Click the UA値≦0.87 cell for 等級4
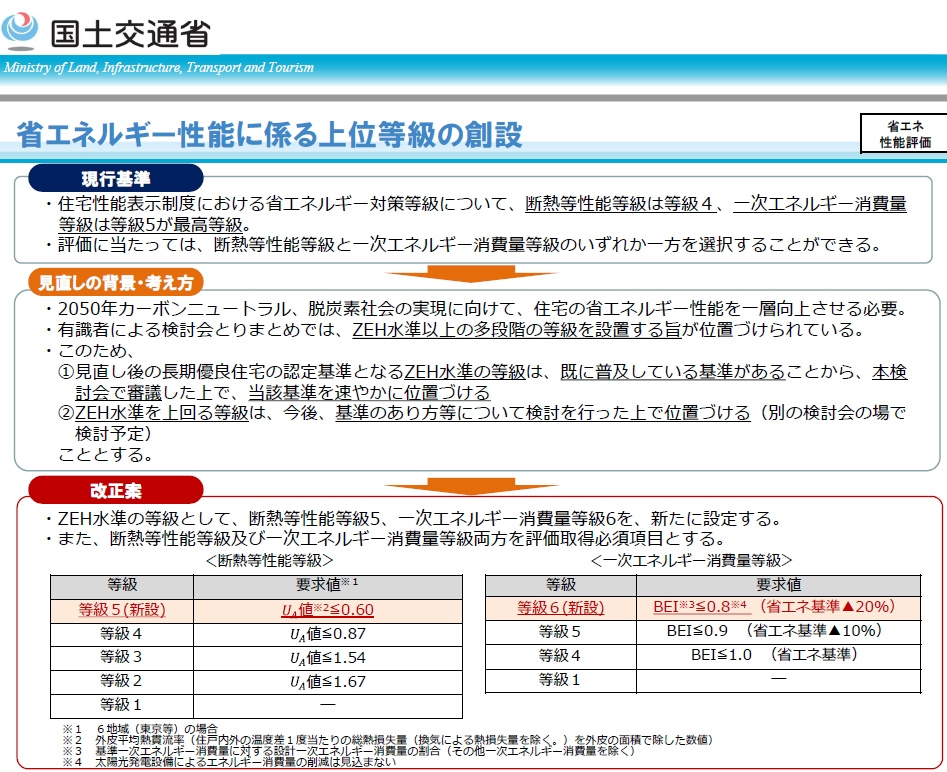 (x=327, y=633)
